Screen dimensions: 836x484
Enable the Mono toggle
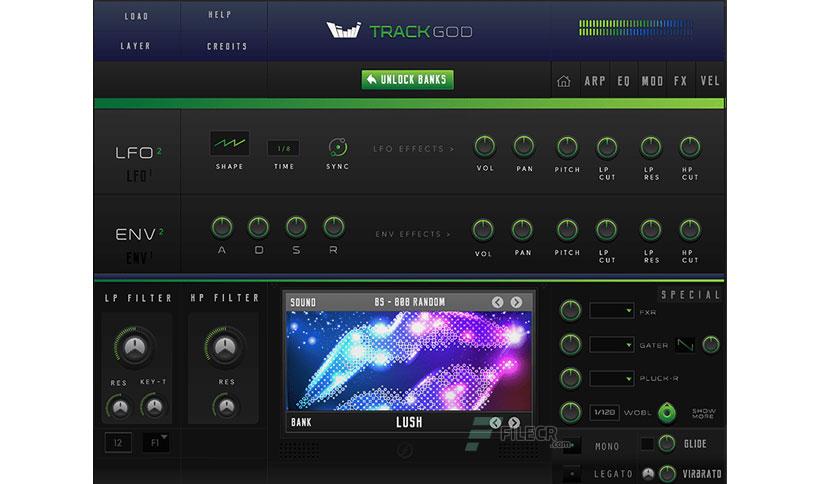point(572,445)
